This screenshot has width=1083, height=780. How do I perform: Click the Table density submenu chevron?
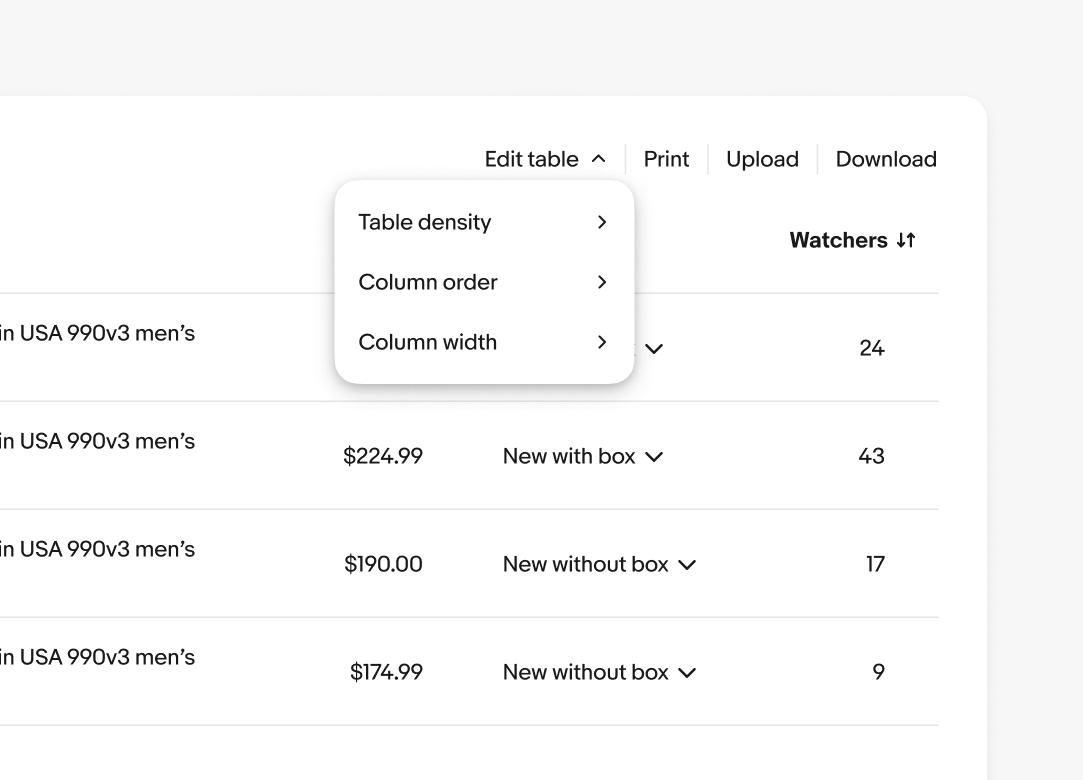click(602, 222)
